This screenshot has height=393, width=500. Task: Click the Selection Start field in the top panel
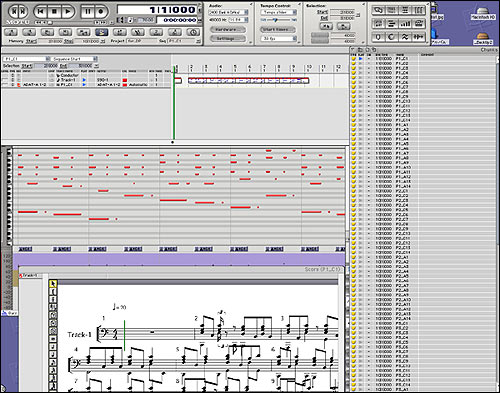(342, 12)
